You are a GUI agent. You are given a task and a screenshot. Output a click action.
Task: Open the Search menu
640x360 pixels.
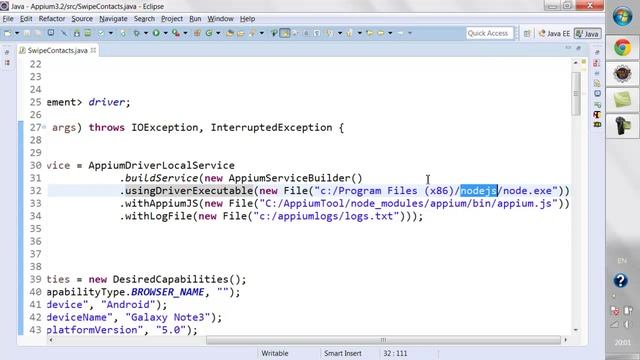click(x=144, y=19)
